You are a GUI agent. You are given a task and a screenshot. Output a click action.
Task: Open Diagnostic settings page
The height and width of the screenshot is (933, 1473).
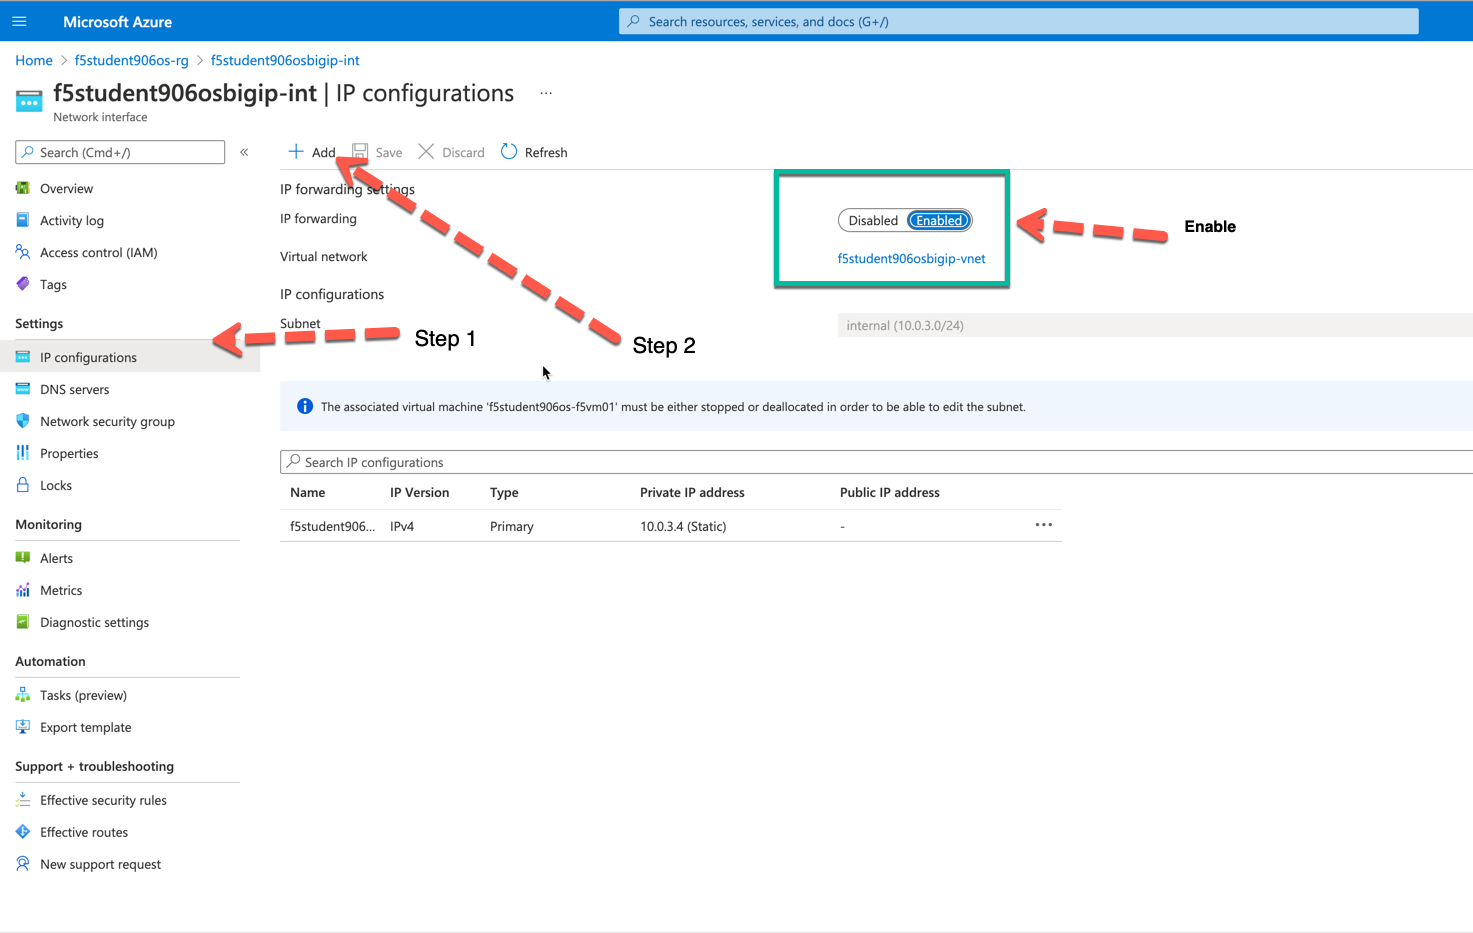[94, 622]
